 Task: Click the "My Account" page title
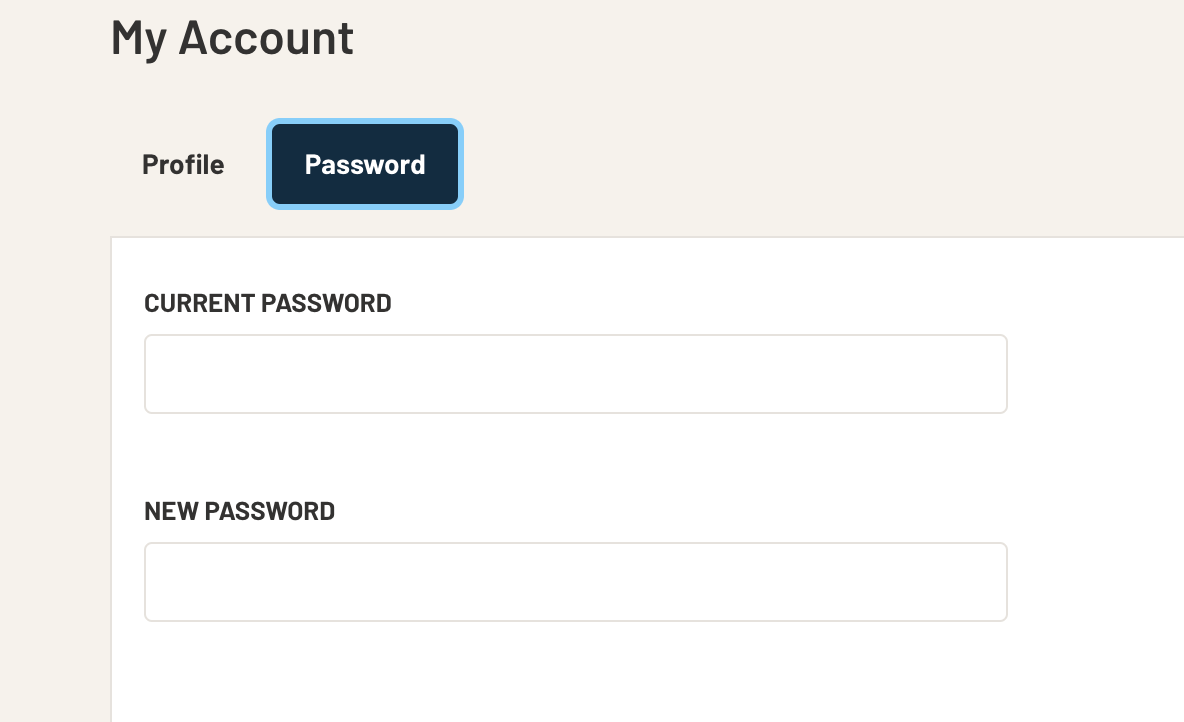[232, 38]
